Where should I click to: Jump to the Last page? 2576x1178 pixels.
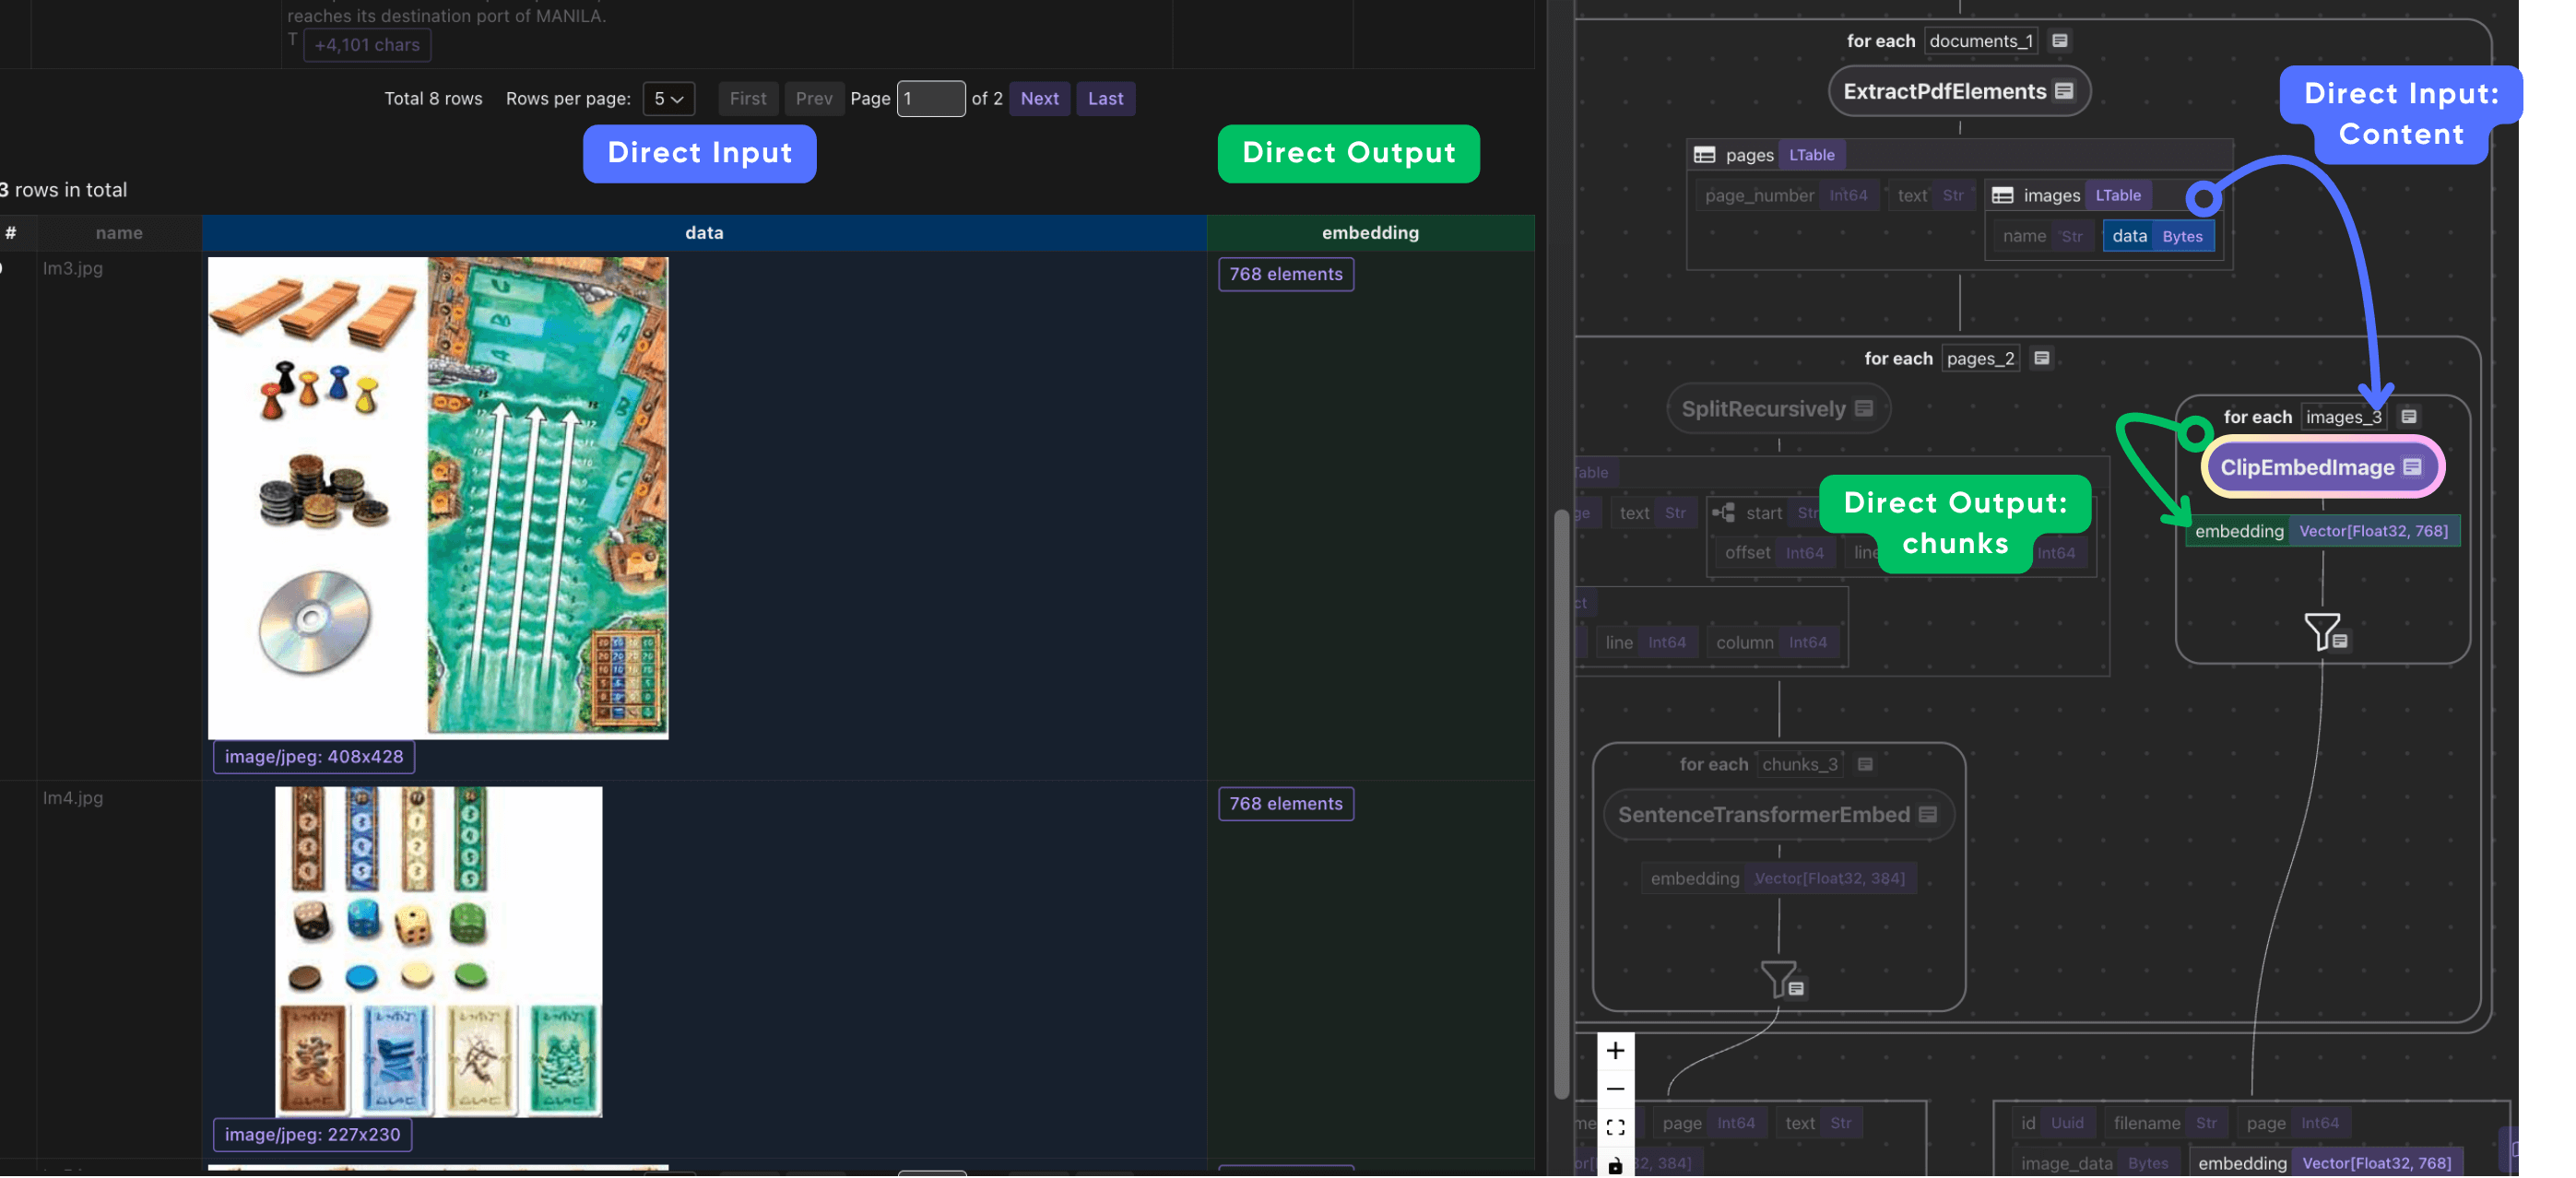(1105, 98)
